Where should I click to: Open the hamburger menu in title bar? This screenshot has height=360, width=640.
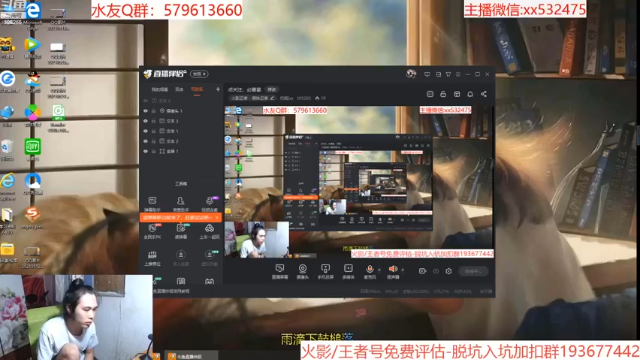pos(458,74)
